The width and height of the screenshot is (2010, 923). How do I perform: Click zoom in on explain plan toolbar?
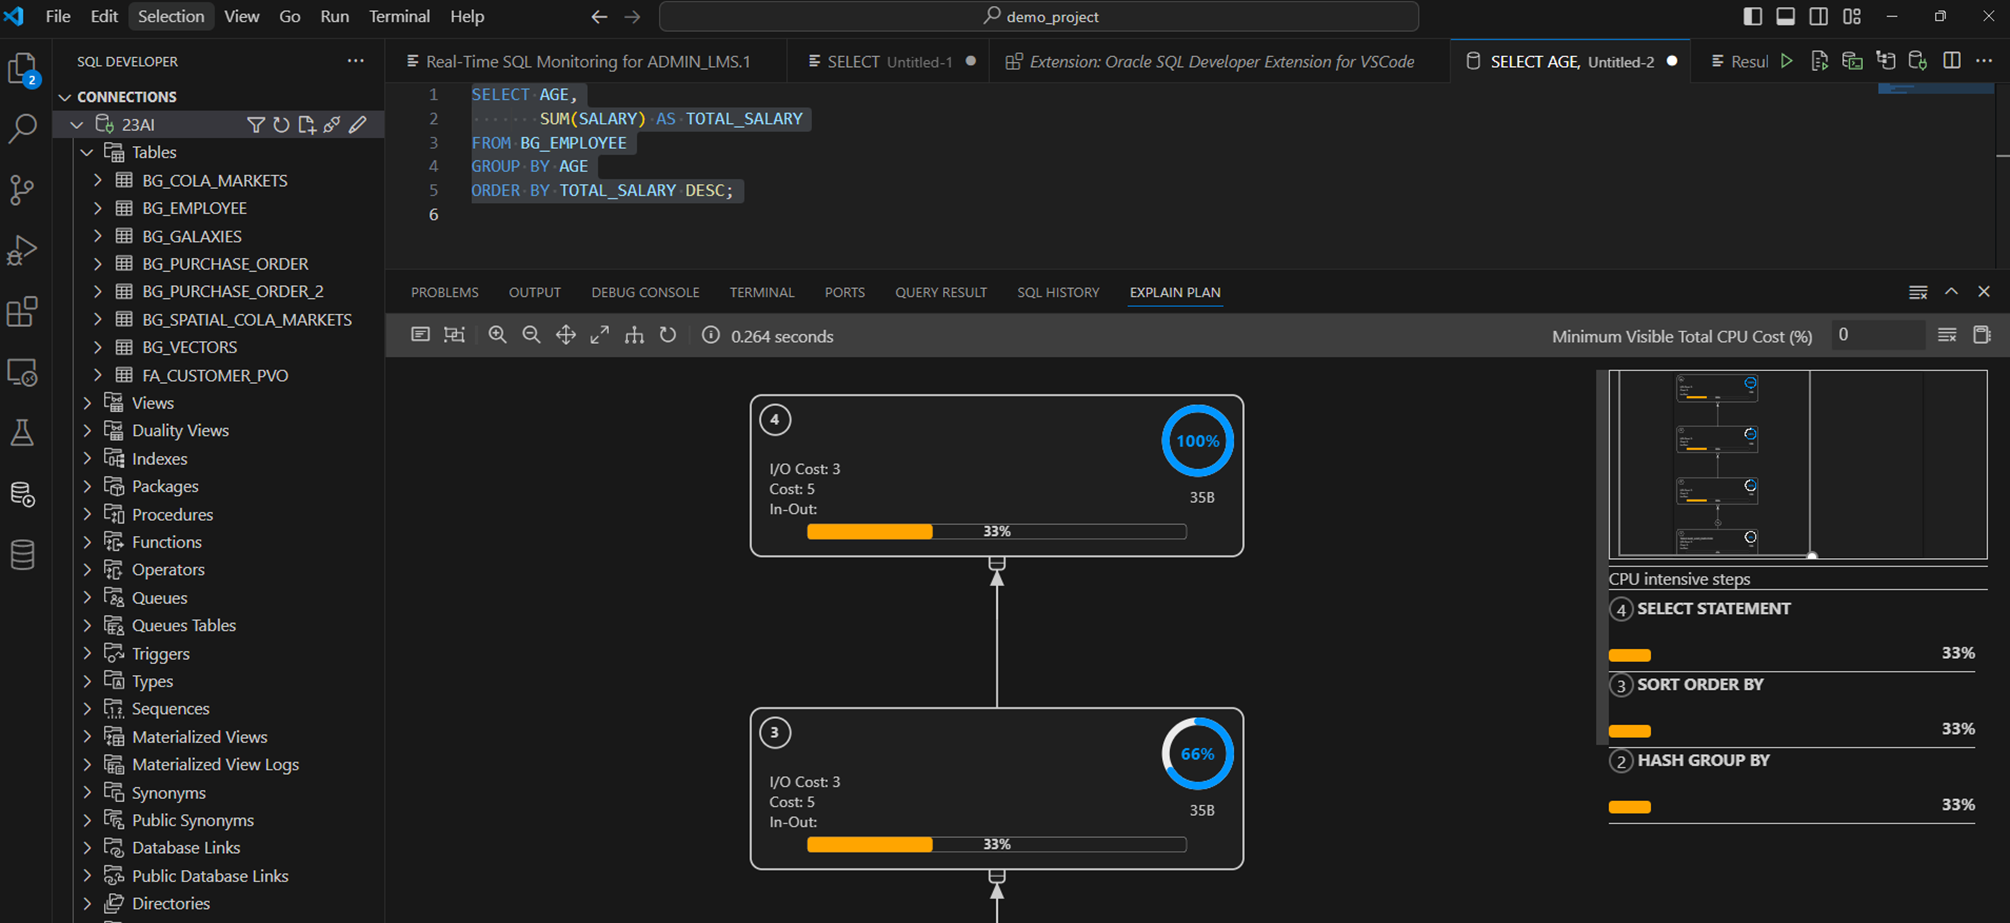tap(497, 335)
